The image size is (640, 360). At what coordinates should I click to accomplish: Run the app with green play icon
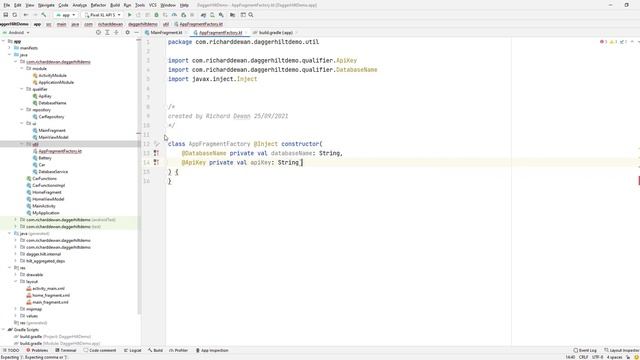coord(129,15)
